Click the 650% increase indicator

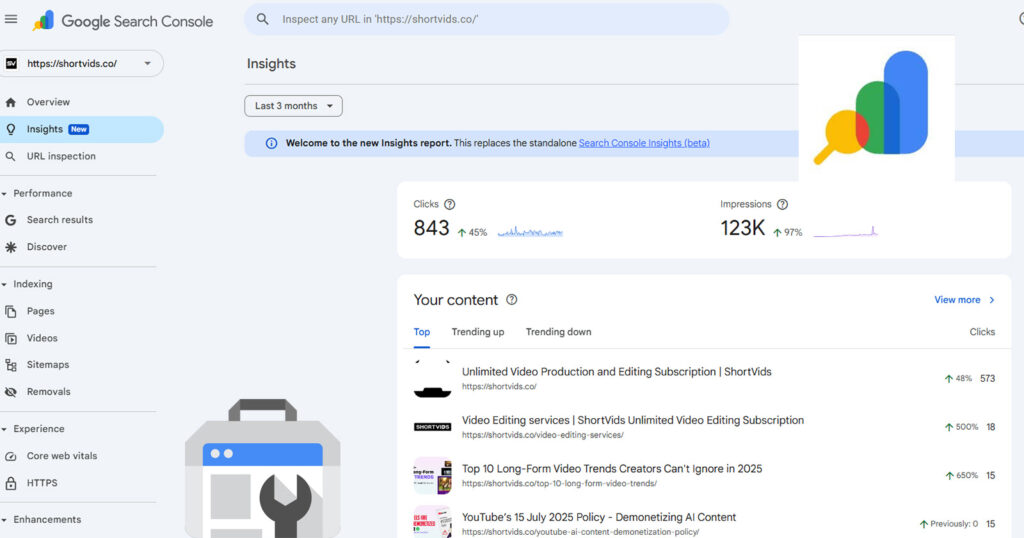961,475
